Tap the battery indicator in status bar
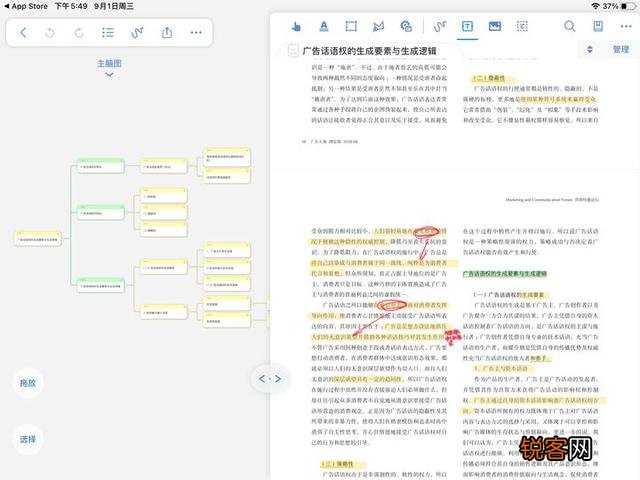 [x=629, y=6]
